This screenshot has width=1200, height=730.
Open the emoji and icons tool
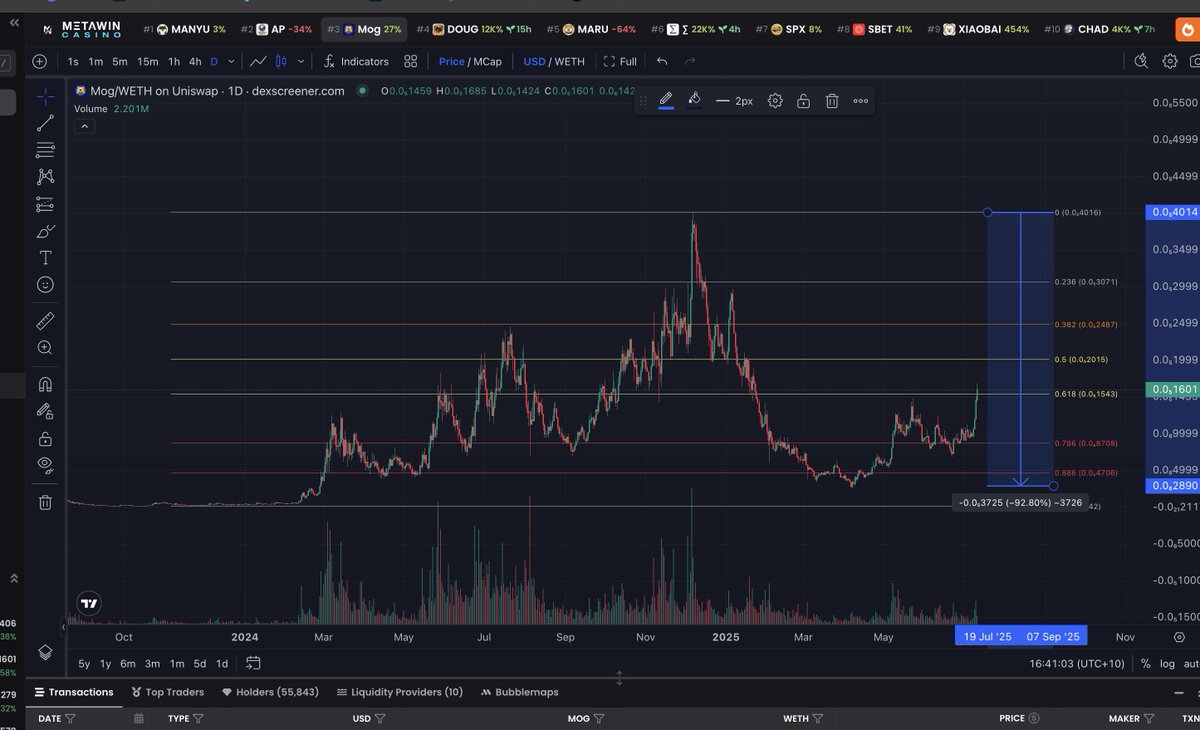(45, 285)
